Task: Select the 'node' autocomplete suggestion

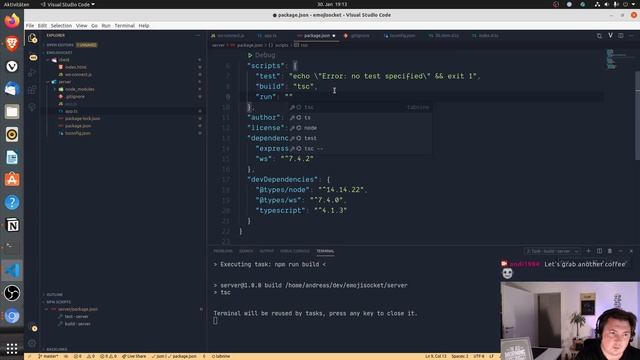Action: (x=359, y=128)
